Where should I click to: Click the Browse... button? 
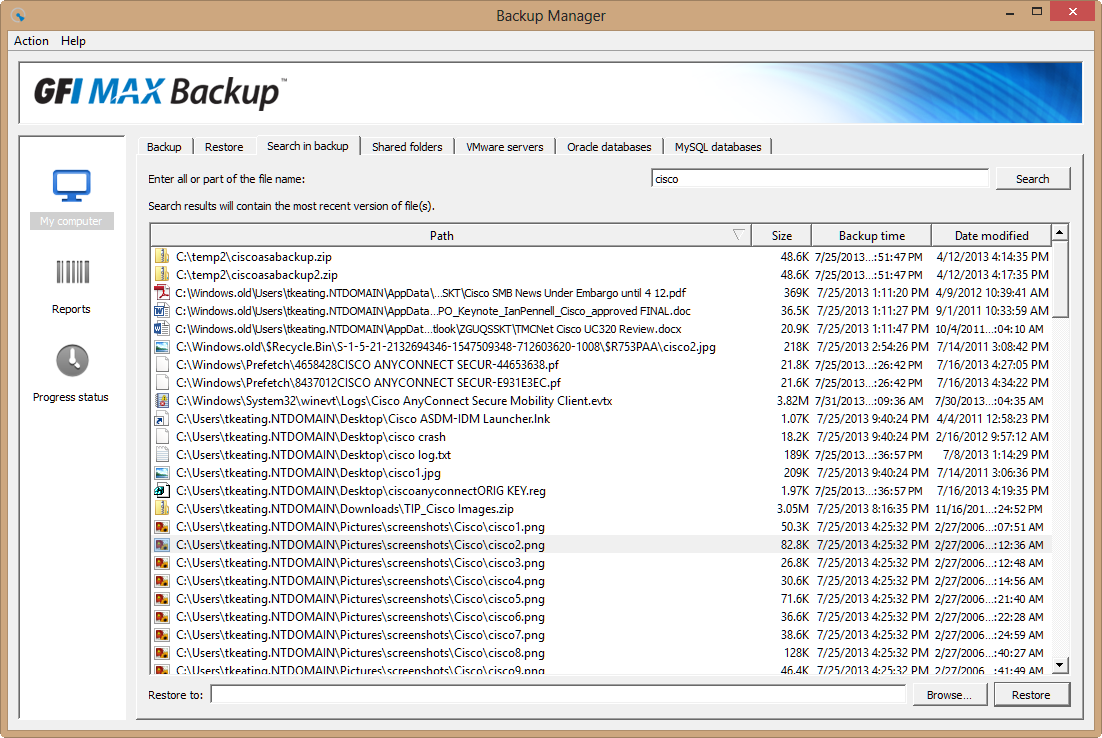click(x=948, y=695)
